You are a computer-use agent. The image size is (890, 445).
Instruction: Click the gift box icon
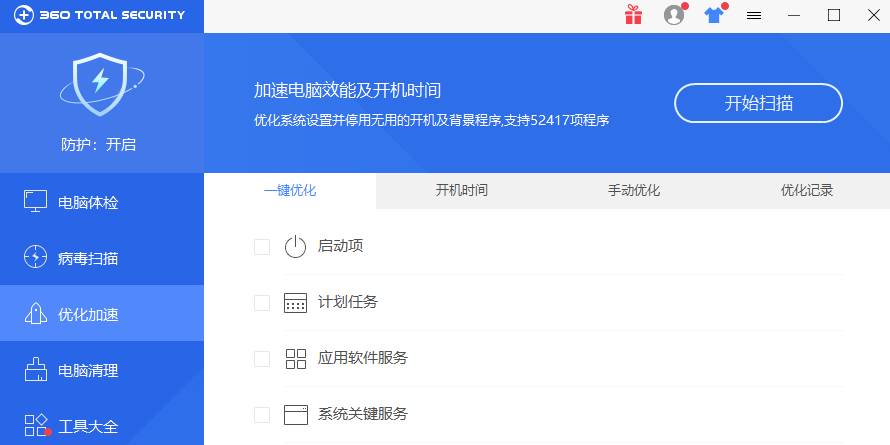coord(633,15)
